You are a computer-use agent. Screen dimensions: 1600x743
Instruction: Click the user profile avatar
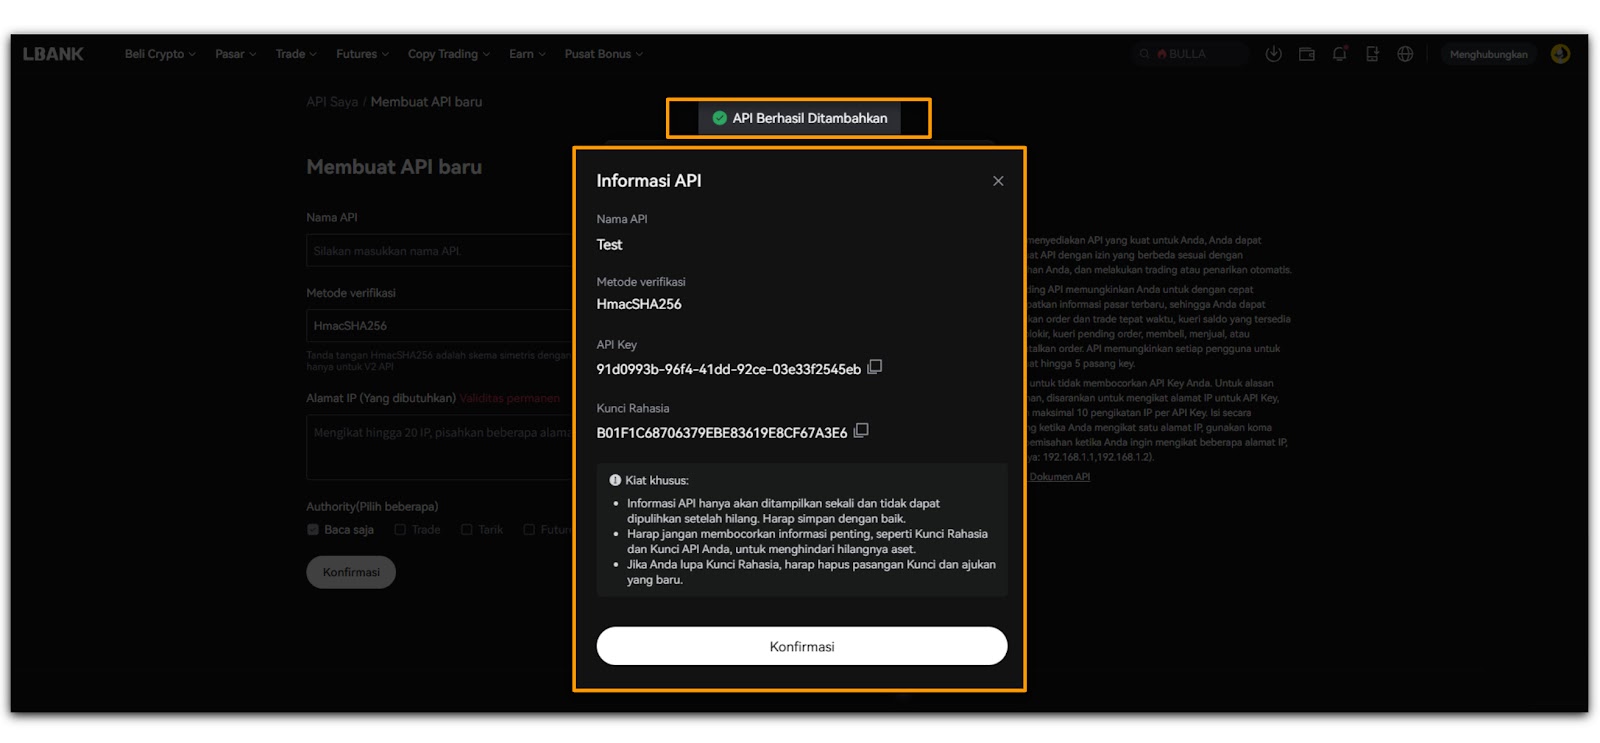(1559, 54)
